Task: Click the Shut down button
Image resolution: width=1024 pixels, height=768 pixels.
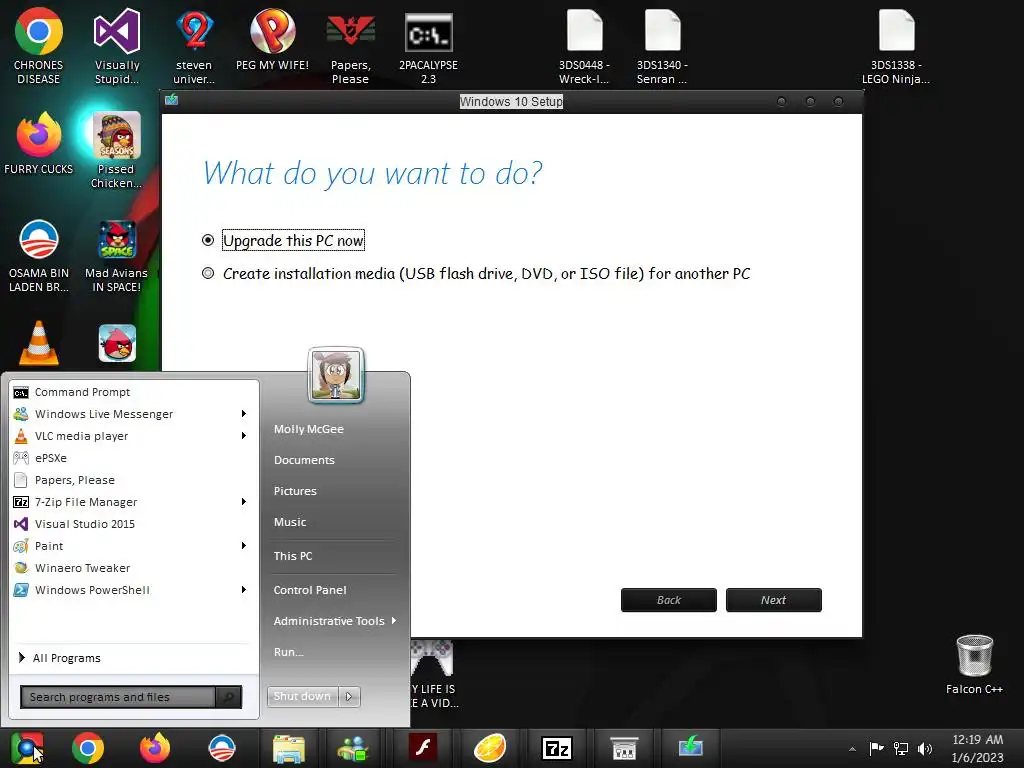Action: click(x=303, y=696)
